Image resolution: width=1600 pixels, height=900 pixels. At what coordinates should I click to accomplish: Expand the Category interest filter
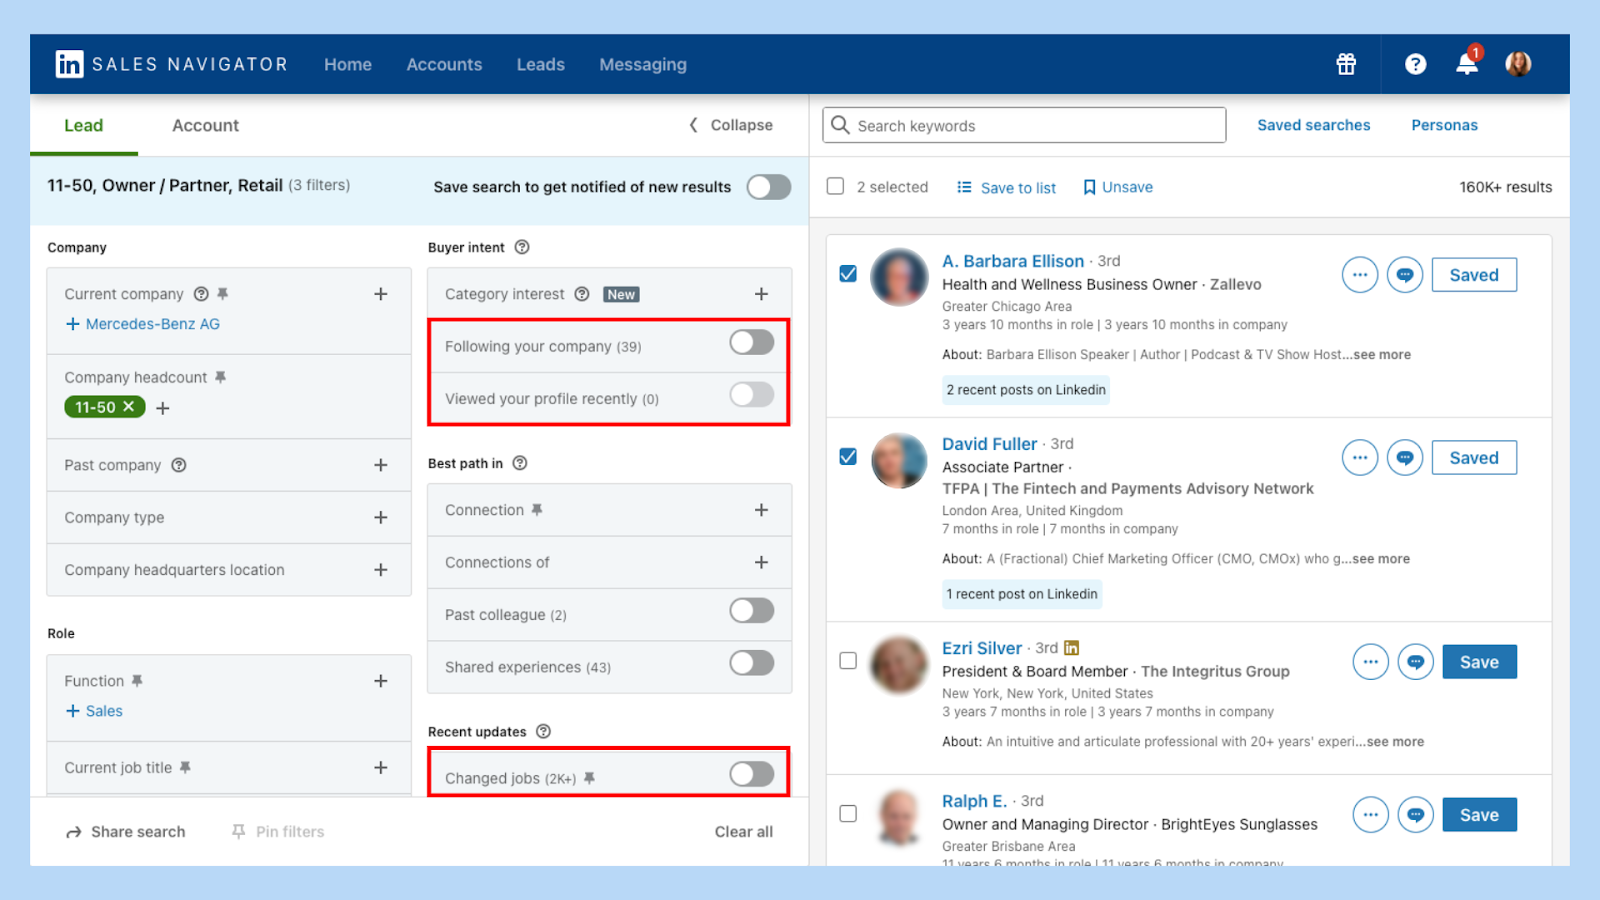[x=762, y=294]
